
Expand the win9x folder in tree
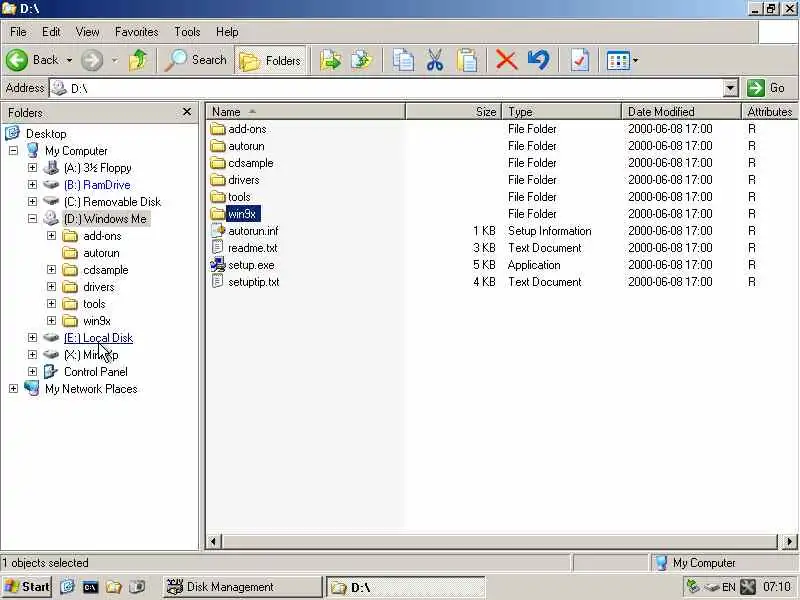[51, 320]
